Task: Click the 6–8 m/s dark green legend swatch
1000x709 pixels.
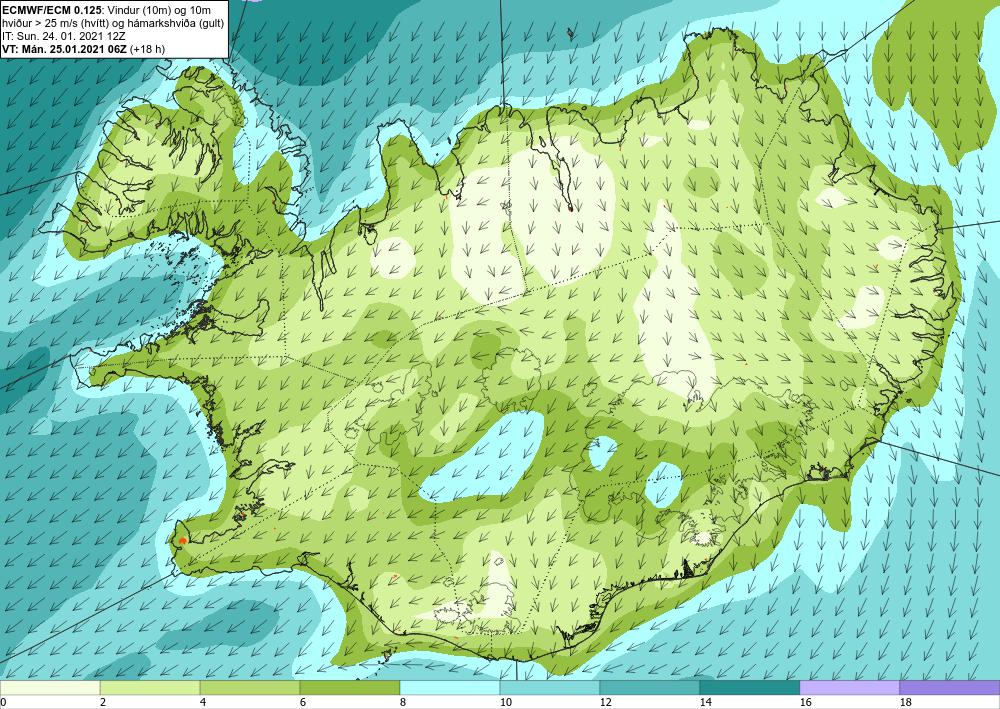Action: (350, 687)
